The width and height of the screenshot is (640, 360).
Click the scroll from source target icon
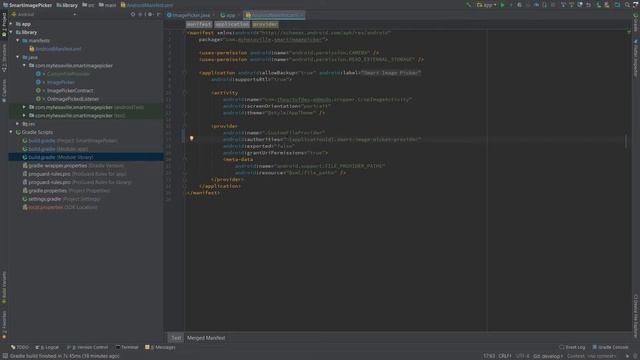pos(133,14)
